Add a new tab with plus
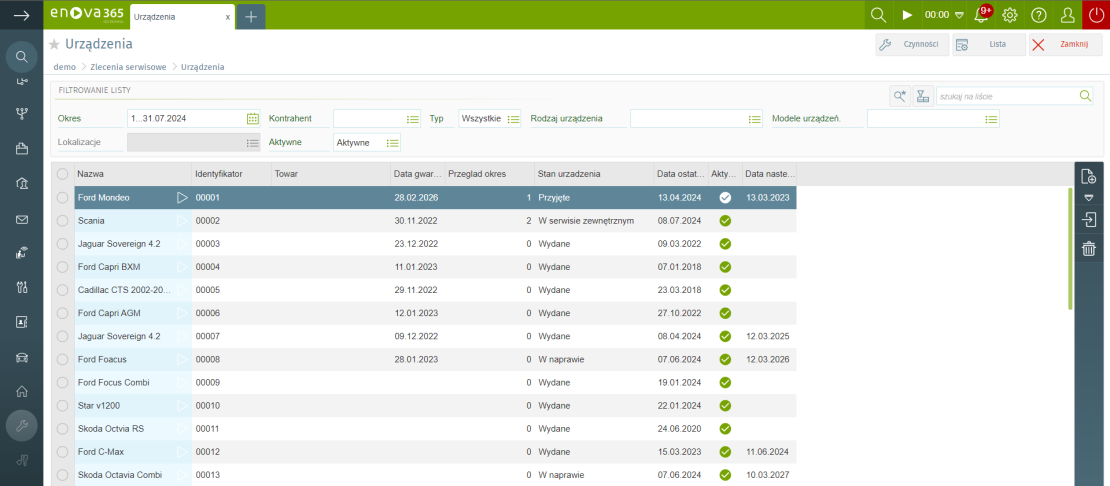Screen dimensions: 1110x486 point(251,17)
